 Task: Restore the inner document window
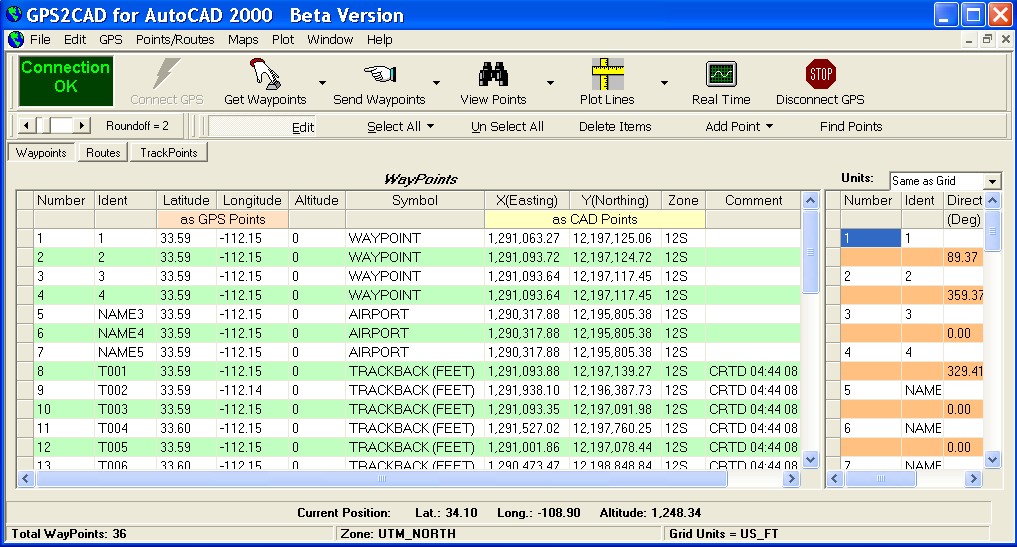pyautogui.click(x=987, y=39)
